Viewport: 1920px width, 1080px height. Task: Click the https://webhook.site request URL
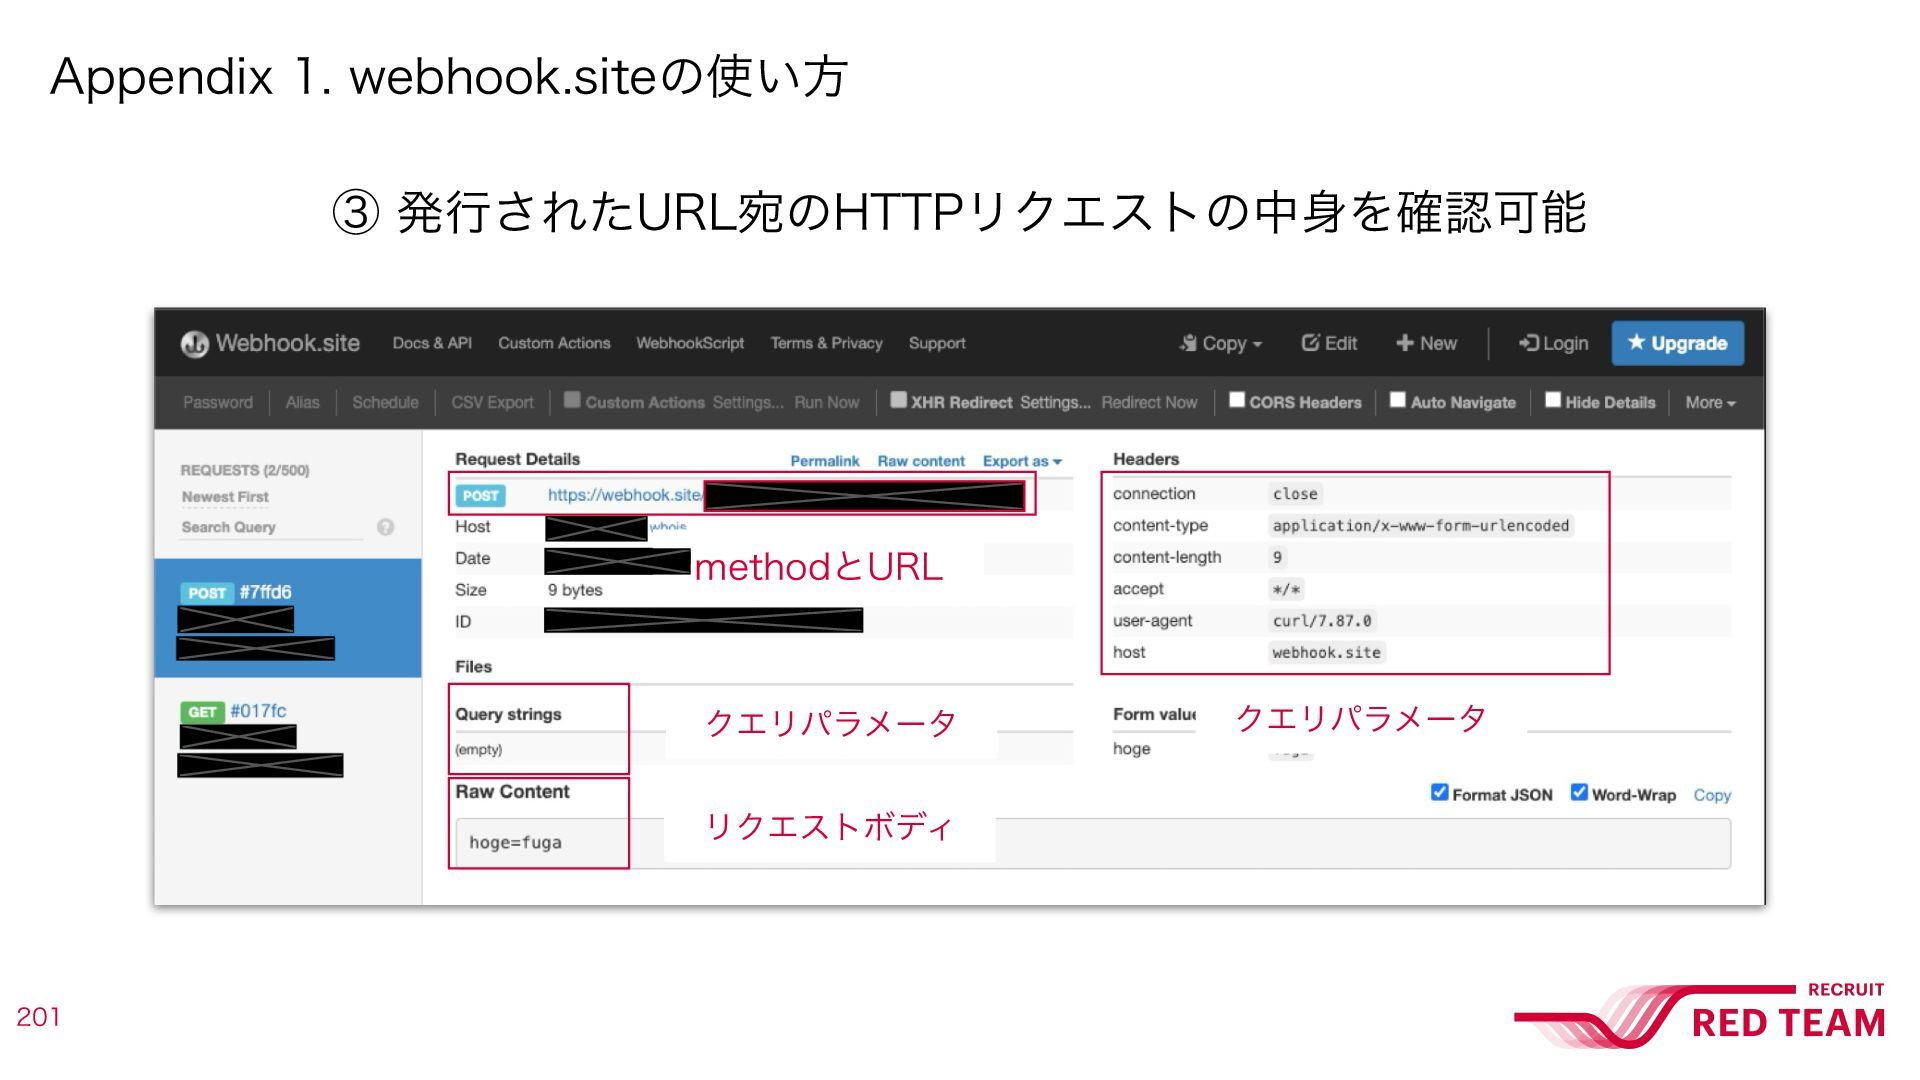625,495
